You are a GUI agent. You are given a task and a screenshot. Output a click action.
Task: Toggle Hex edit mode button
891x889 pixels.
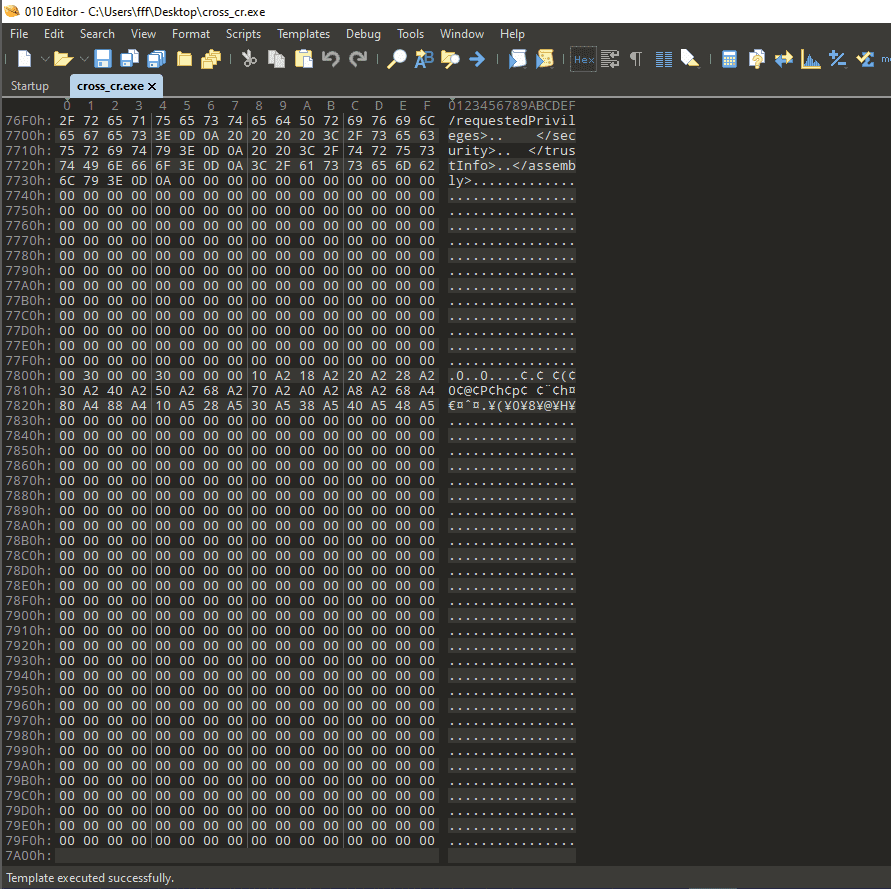(x=583, y=59)
